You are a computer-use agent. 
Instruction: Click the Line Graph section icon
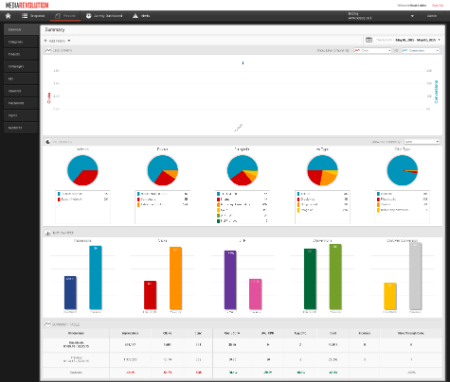point(48,50)
